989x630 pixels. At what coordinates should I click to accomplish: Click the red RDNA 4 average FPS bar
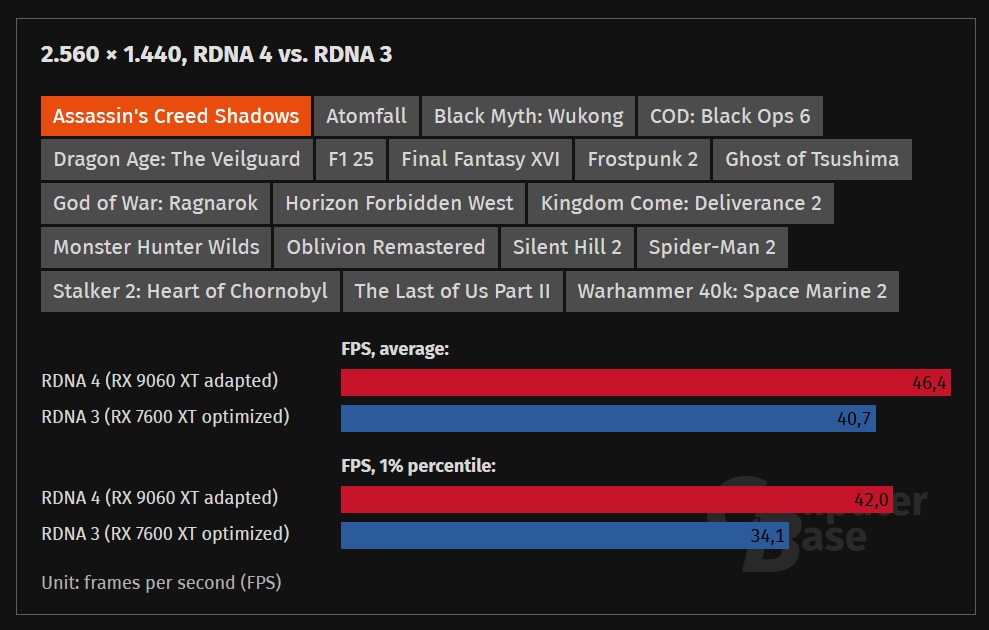(646, 383)
